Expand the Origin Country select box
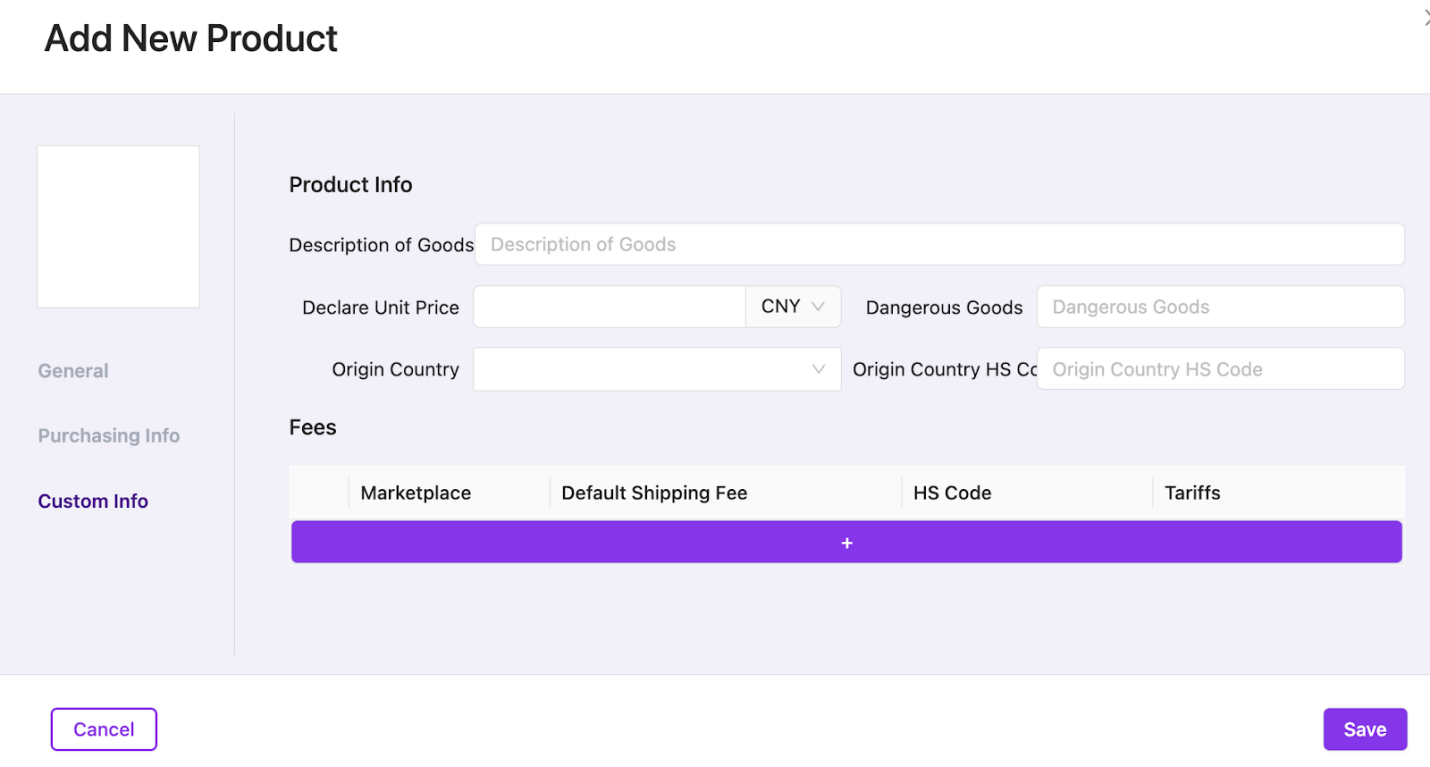Screen dimensions: 1430x767 (657, 369)
